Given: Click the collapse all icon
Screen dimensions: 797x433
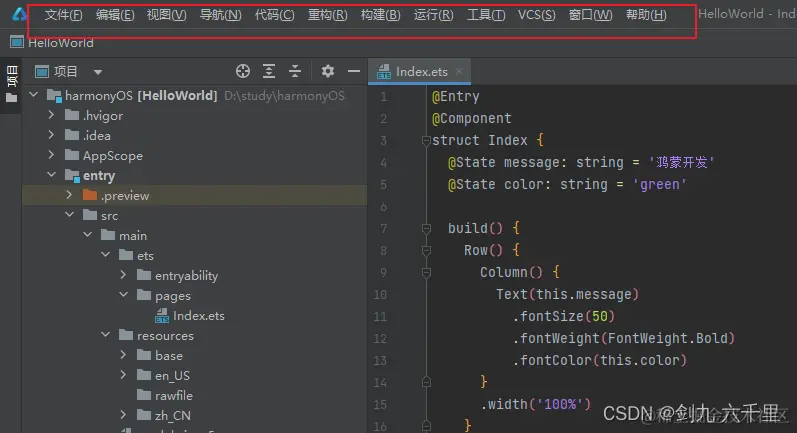Looking at the screenshot, I should pos(295,71).
